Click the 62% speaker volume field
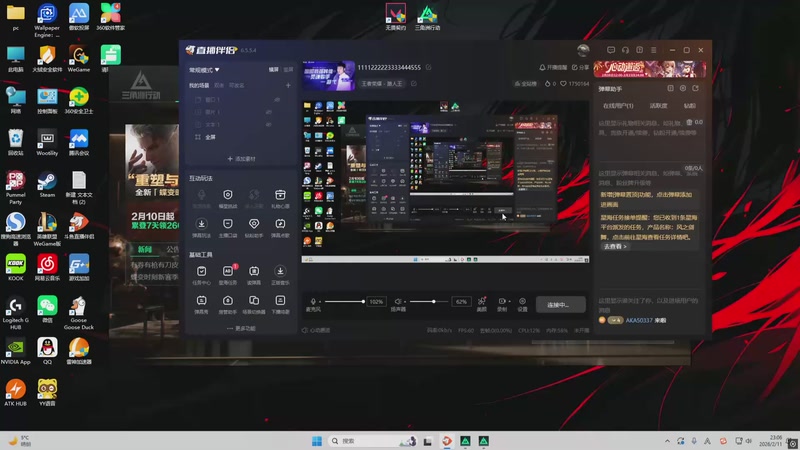This screenshot has width=800, height=450. coord(461,302)
